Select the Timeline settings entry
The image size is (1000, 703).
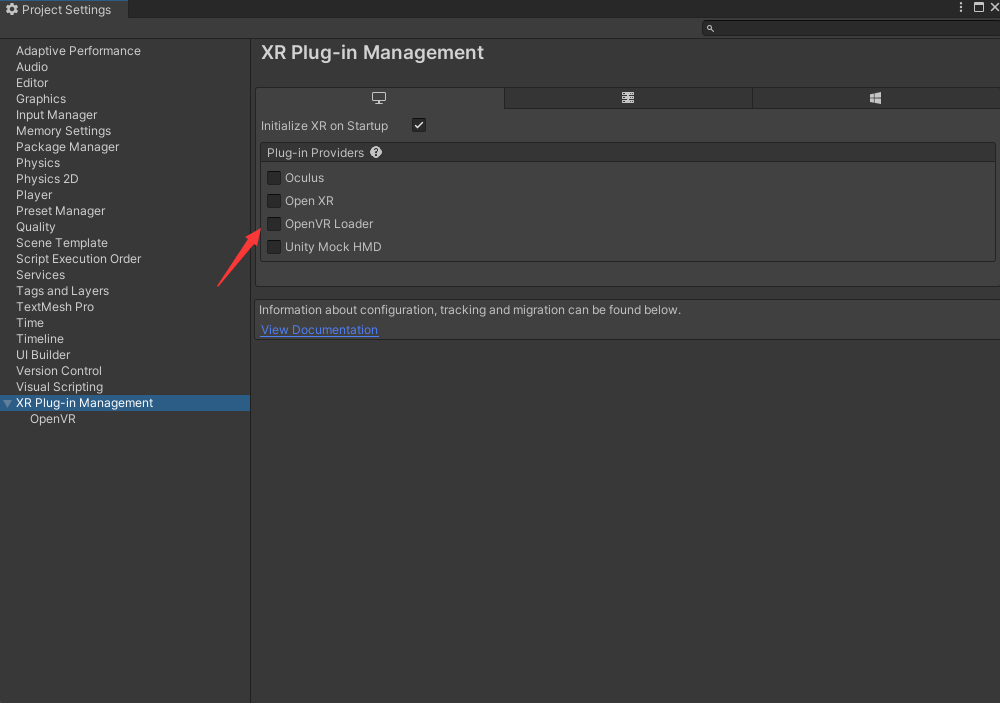(x=40, y=338)
